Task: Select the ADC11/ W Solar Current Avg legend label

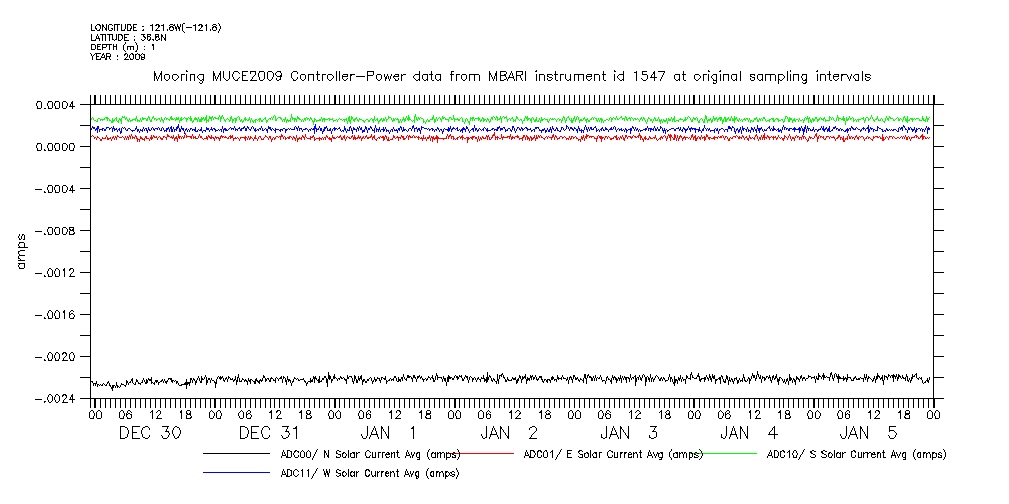Action: point(370,473)
